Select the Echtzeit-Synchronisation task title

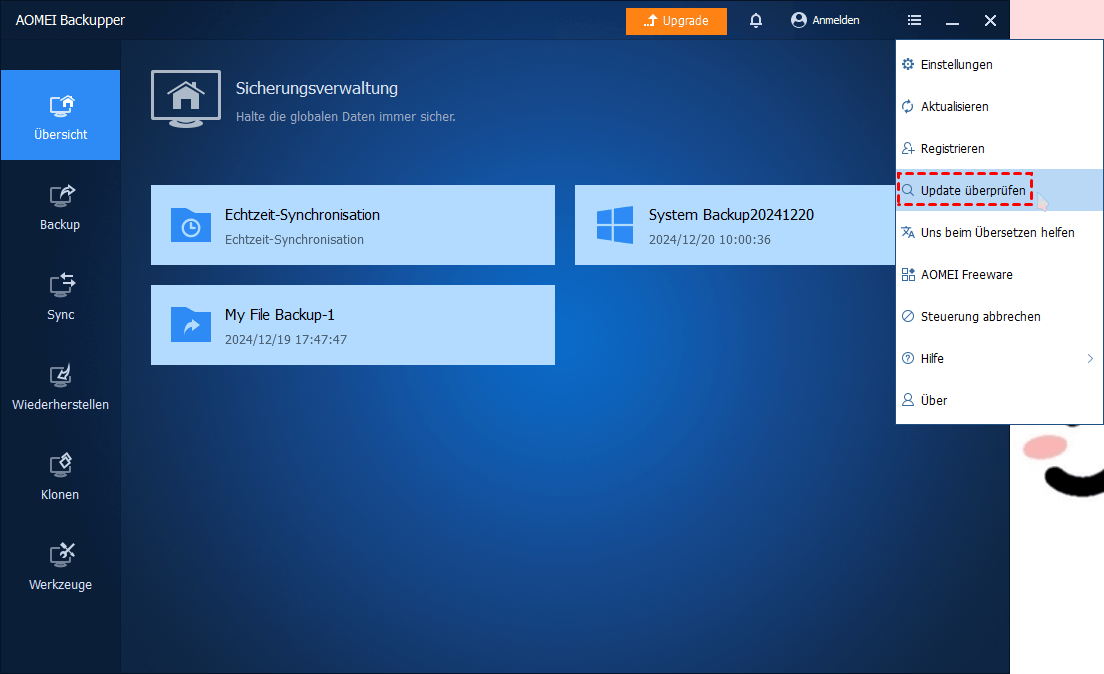pos(302,215)
